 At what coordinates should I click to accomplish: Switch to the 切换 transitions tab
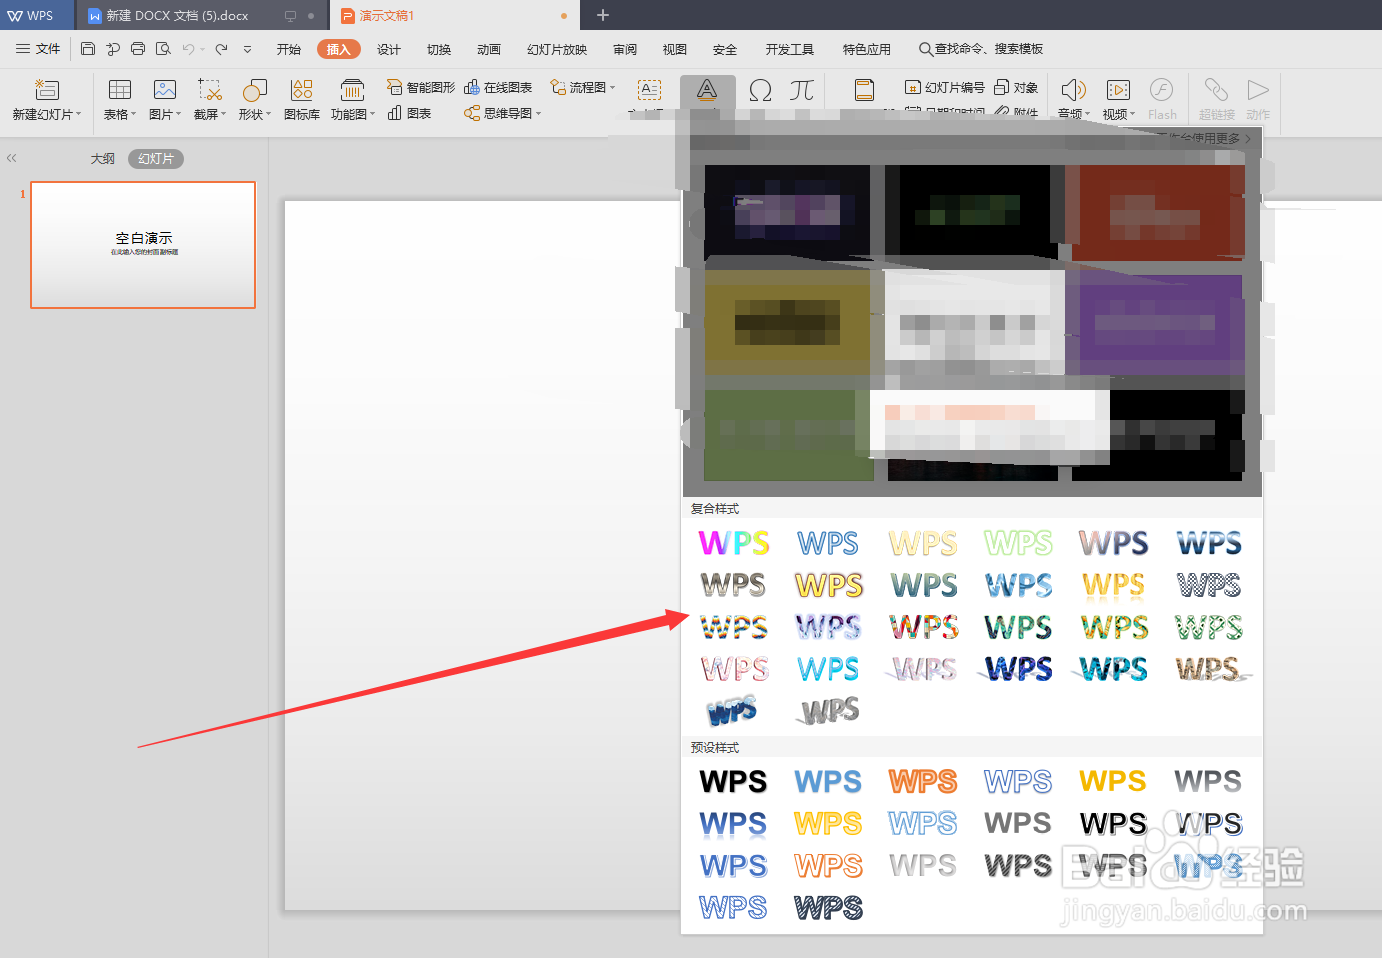point(439,49)
